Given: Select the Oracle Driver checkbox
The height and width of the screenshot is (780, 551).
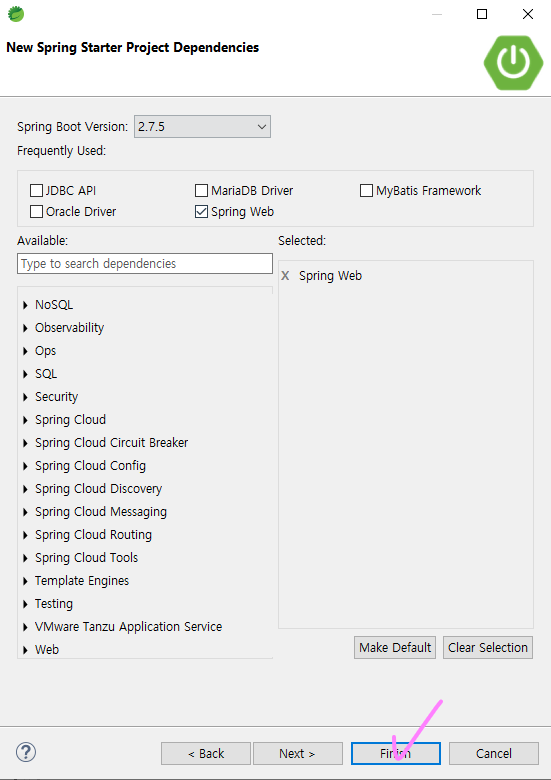Looking at the screenshot, I should pyautogui.click(x=36, y=212).
